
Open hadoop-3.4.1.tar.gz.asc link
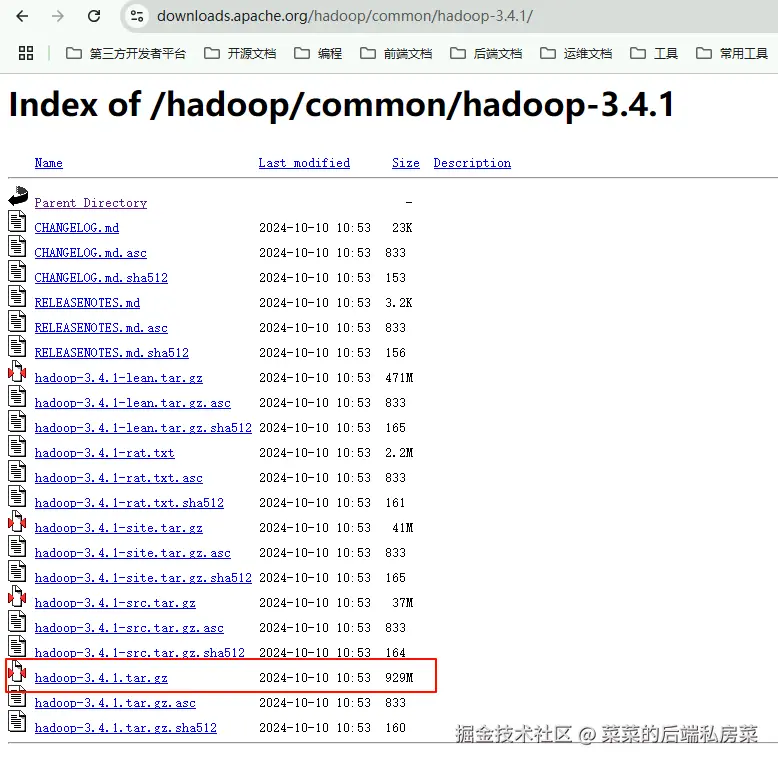click(115, 703)
